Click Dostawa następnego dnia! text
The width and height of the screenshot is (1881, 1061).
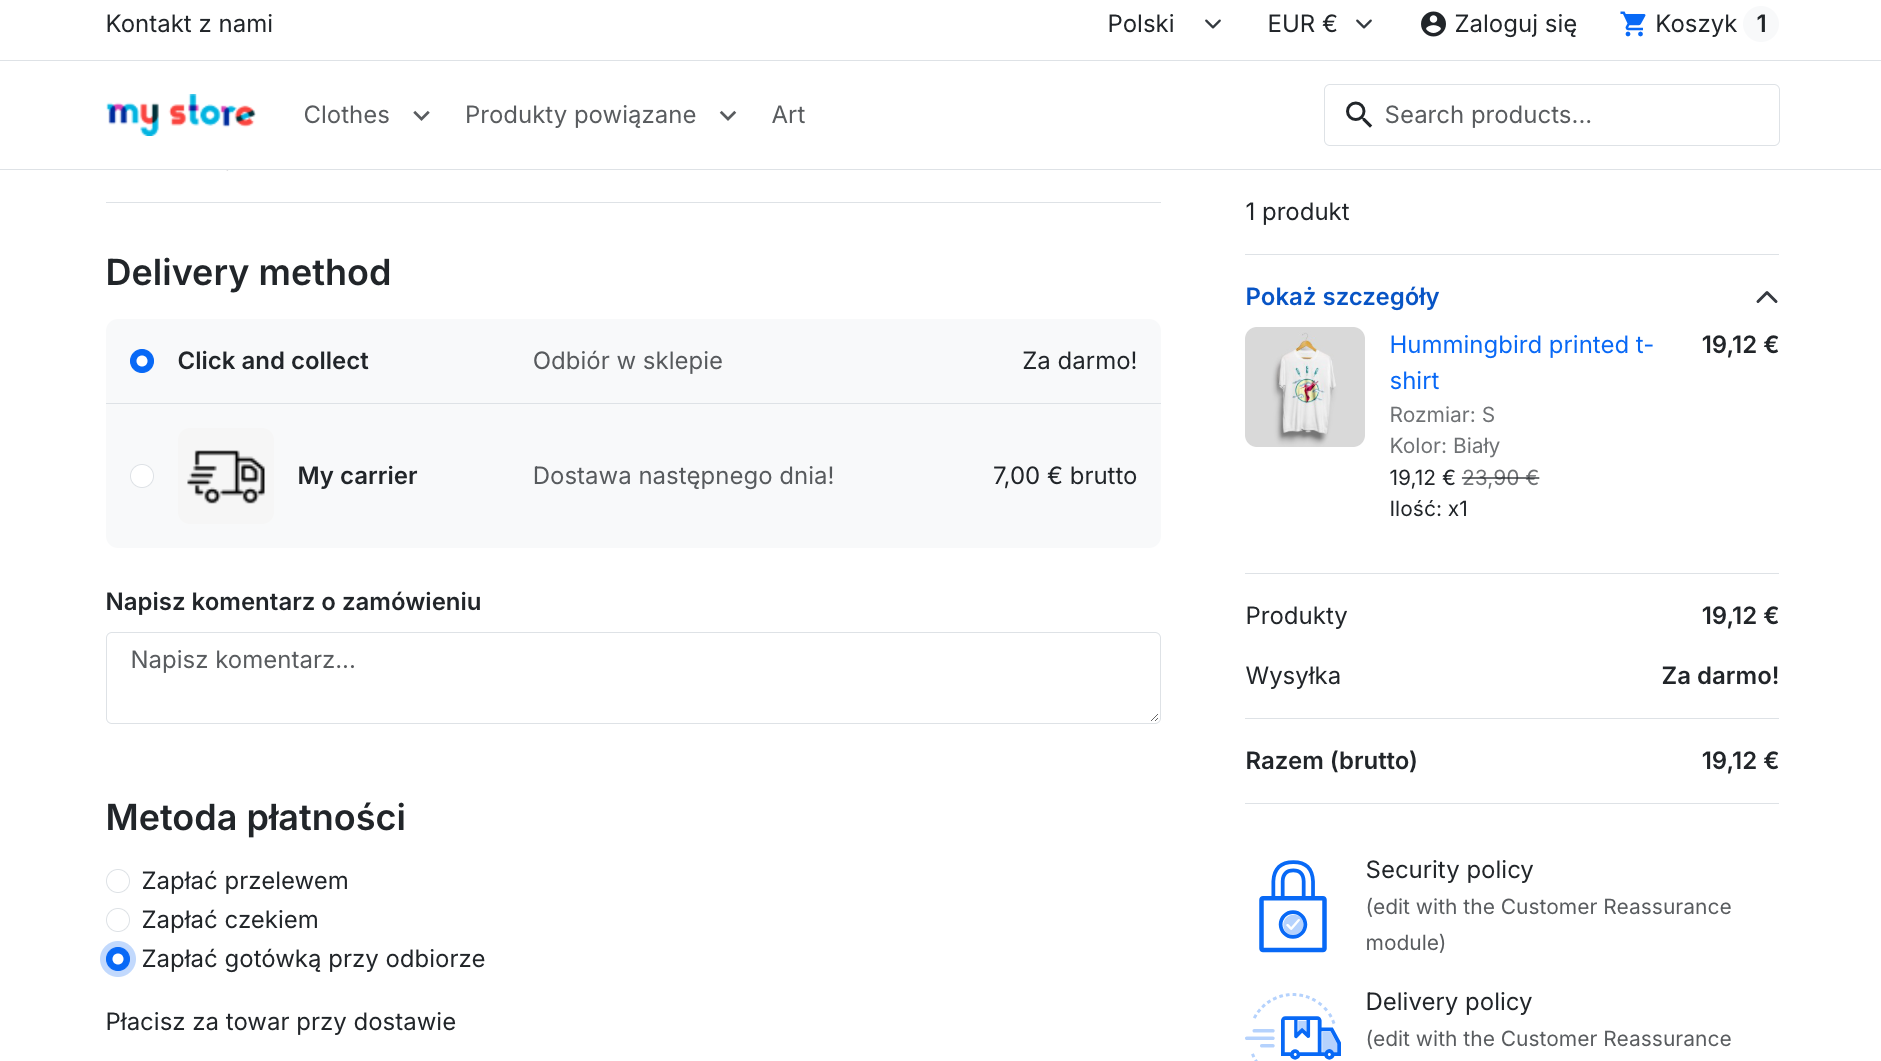click(x=683, y=476)
